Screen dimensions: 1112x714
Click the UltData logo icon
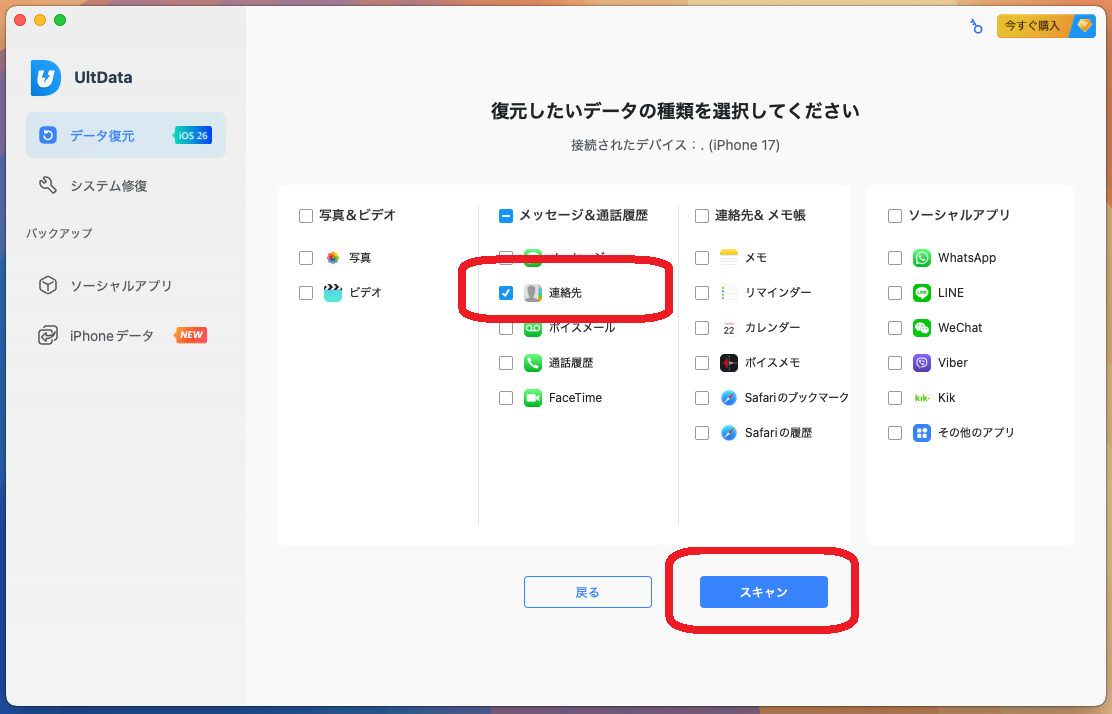pyautogui.click(x=45, y=77)
